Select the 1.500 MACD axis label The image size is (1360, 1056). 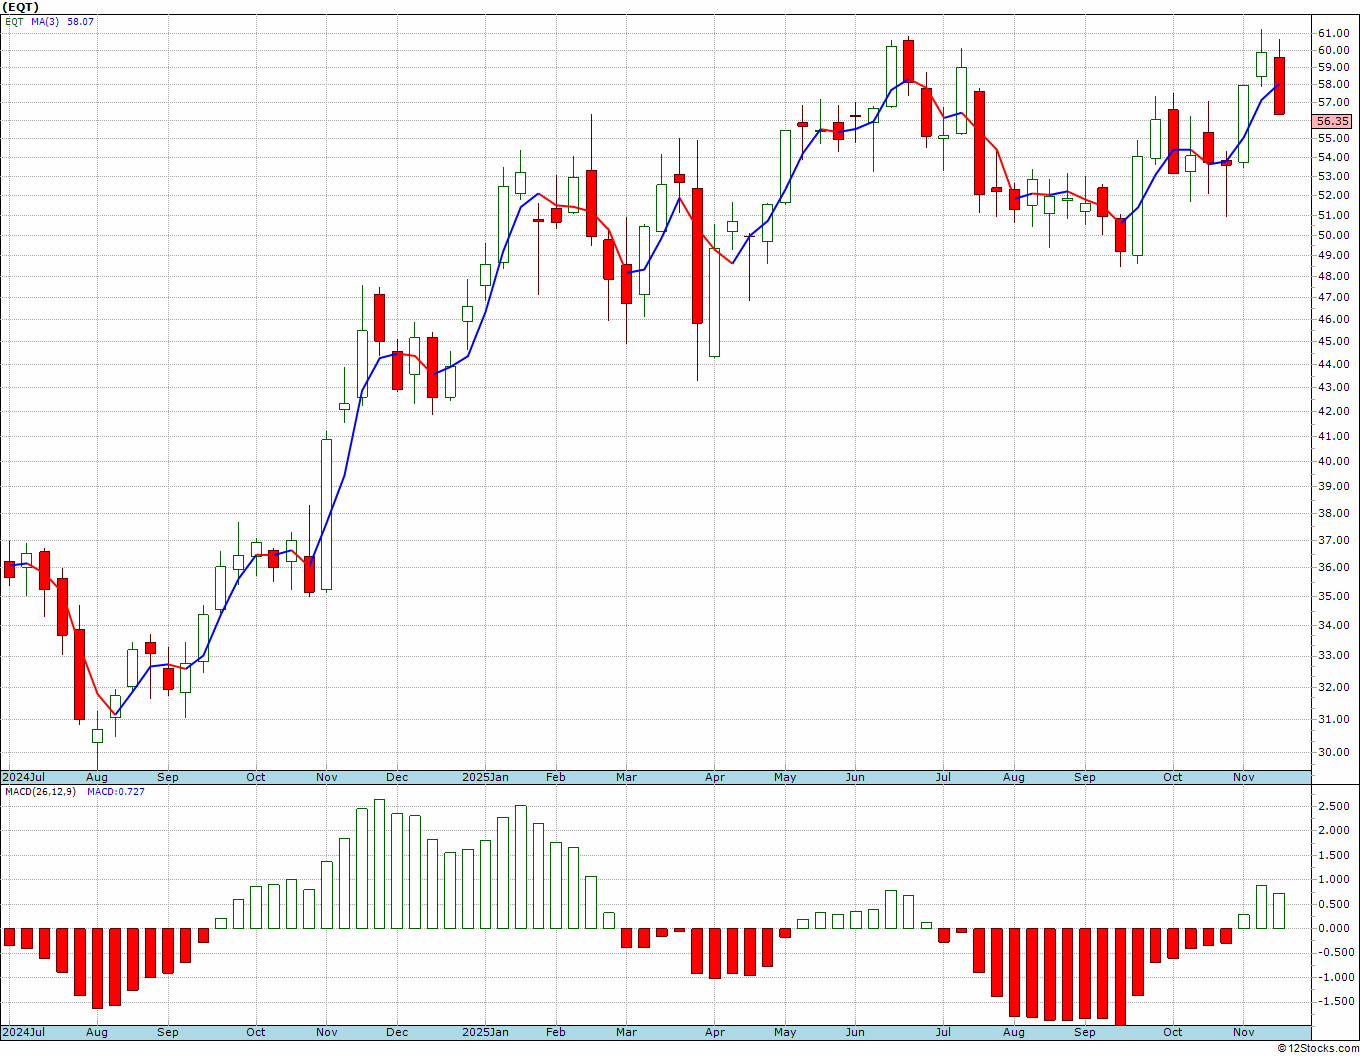1336,855
